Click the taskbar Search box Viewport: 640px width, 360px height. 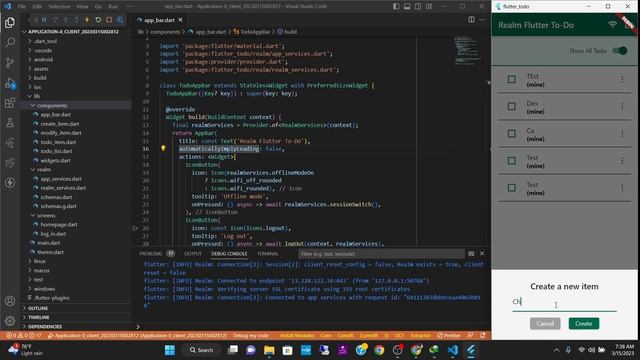tap(202, 350)
